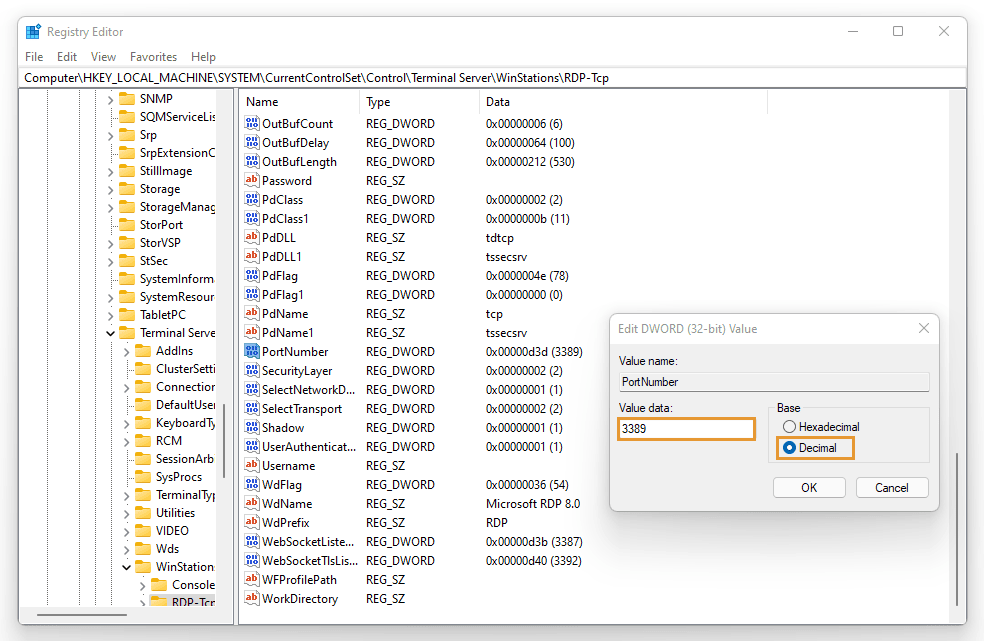The height and width of the screenshot is (641, 984).
Task: Click the OutBufDelay DWORD value icon
Action: coord(252,142)
